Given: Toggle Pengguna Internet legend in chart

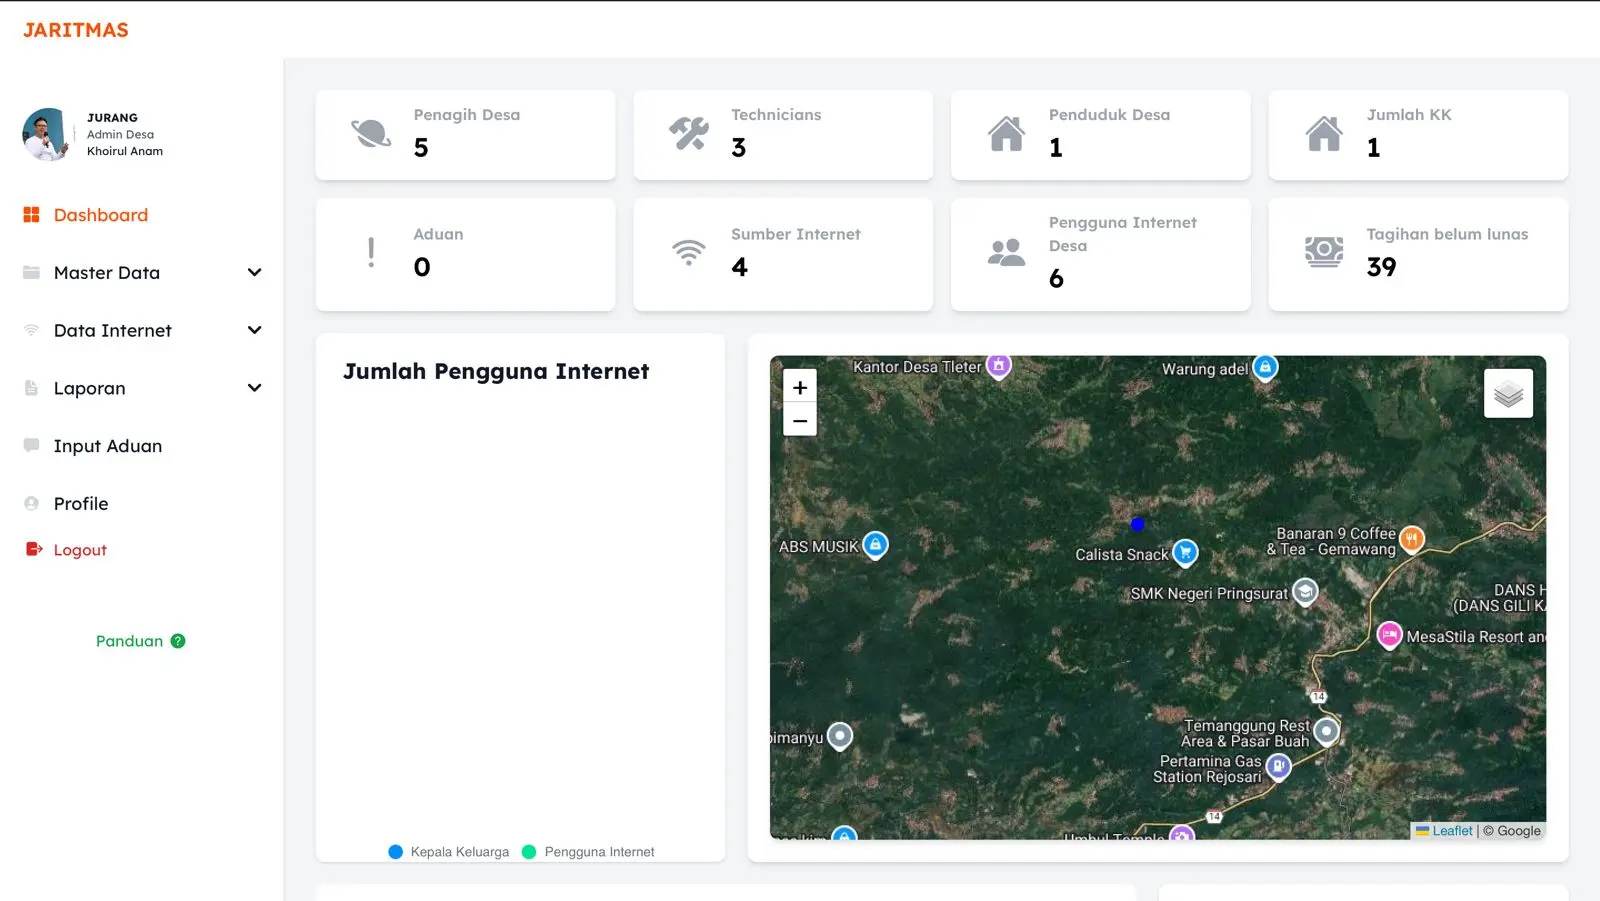Looking at the screenshot, I should (x=588, y=852).
